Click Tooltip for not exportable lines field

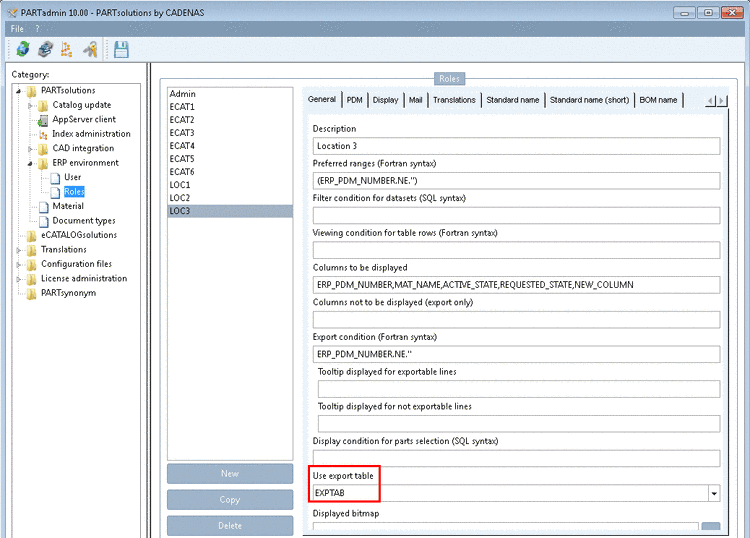pos(519,424)
